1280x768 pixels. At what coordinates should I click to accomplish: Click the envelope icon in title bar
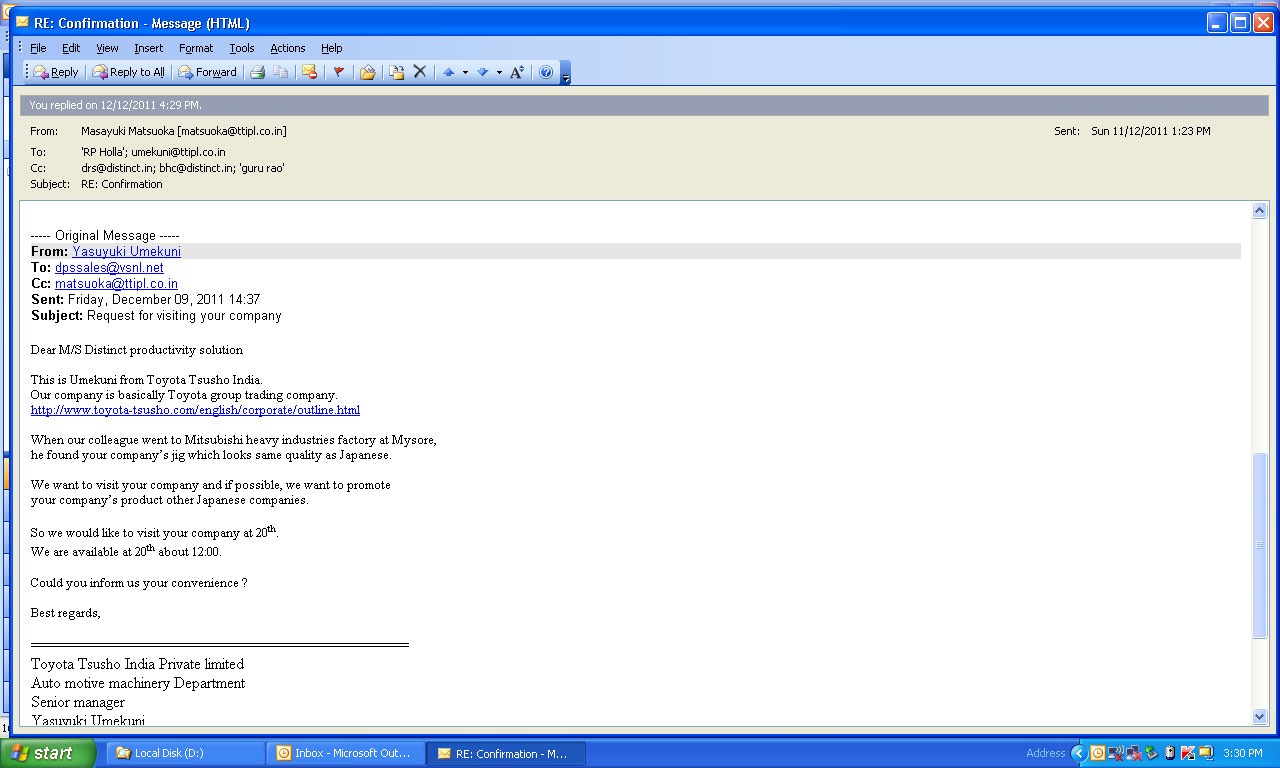pos(22,22)
